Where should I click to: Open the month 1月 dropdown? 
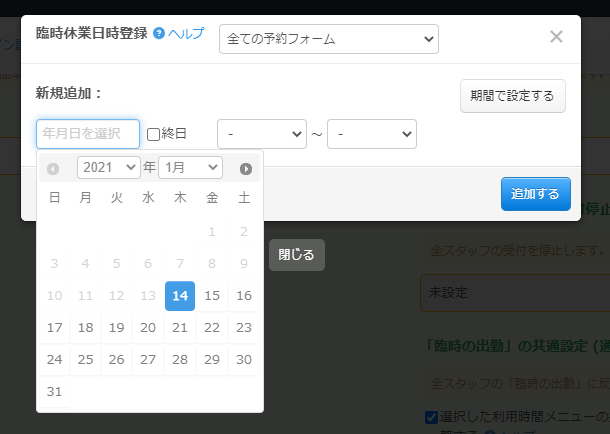coord(190,168)
